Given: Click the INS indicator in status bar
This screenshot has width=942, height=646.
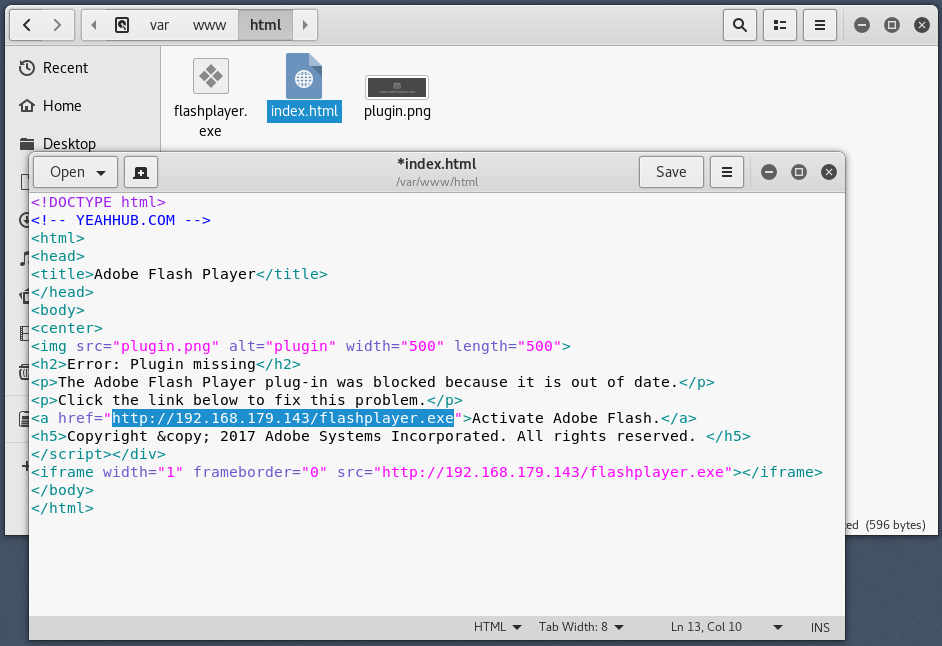Looking at the screenshot, I should (x=820, y=628).
